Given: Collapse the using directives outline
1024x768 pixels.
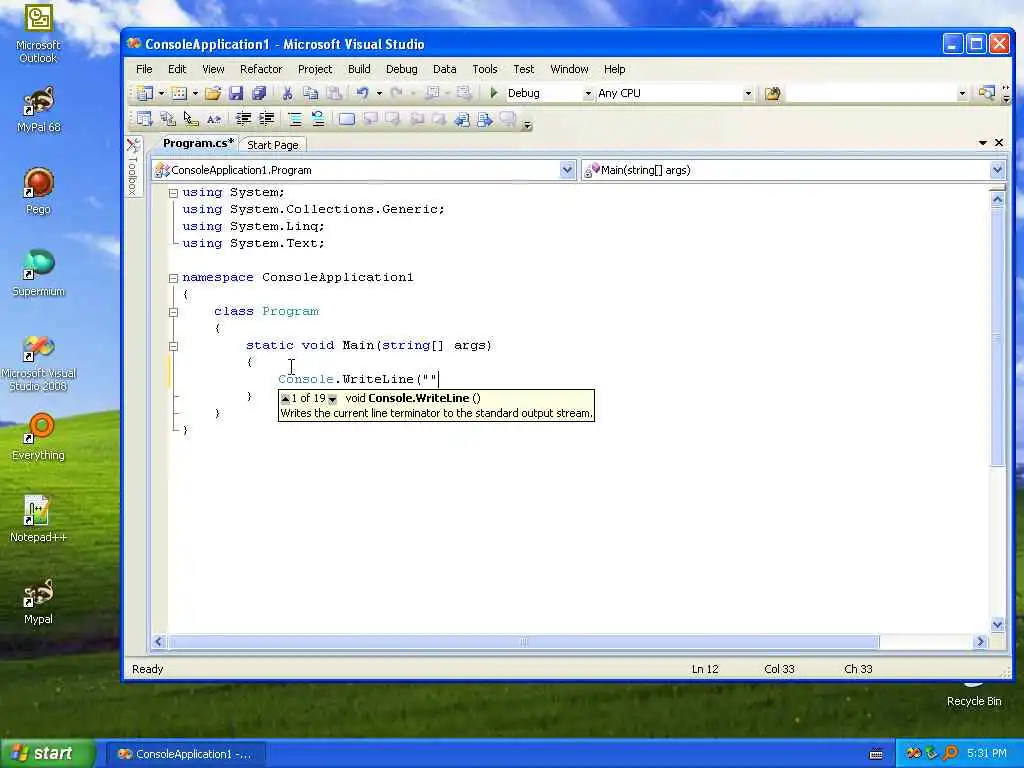Looking at the screenshot, I should (173, 193).
